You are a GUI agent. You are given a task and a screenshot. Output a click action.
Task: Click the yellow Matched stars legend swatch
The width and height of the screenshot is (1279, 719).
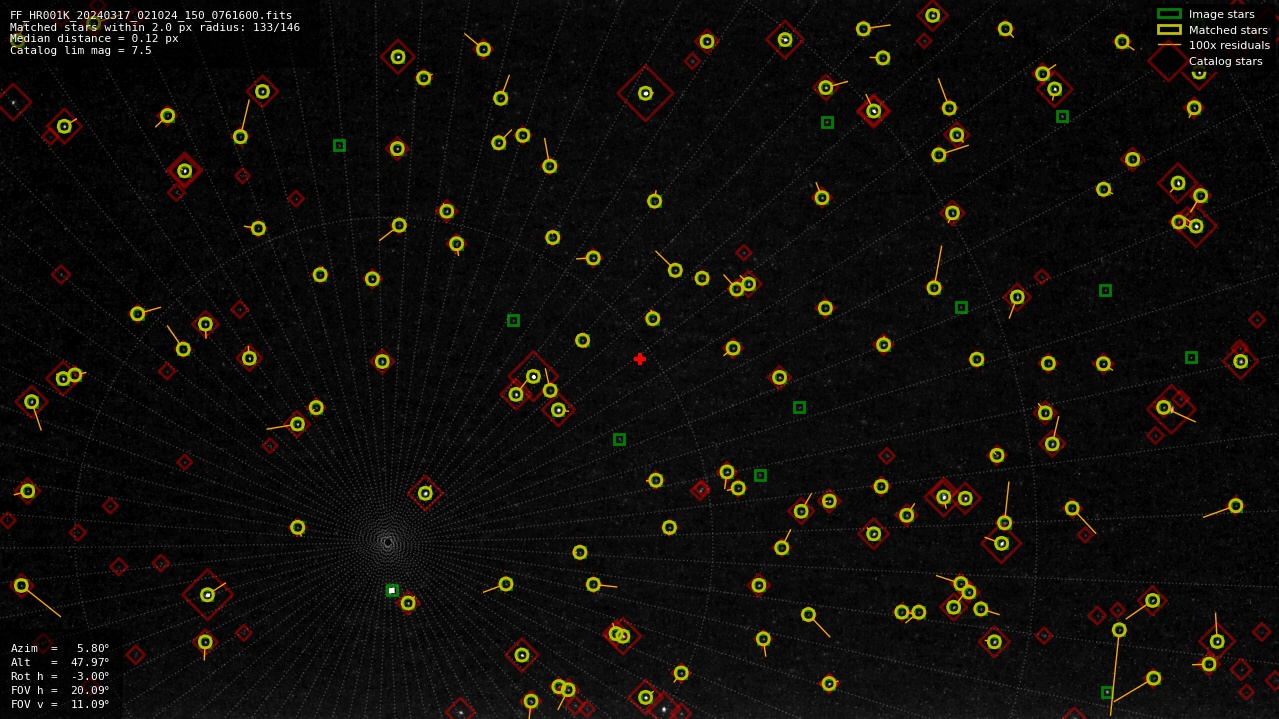click(1169, 30)
